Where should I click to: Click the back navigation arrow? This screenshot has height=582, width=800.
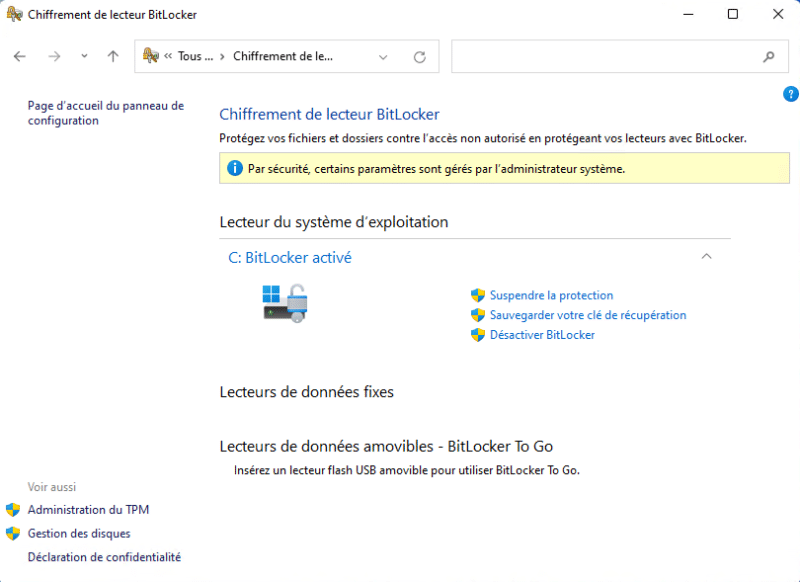20,57
